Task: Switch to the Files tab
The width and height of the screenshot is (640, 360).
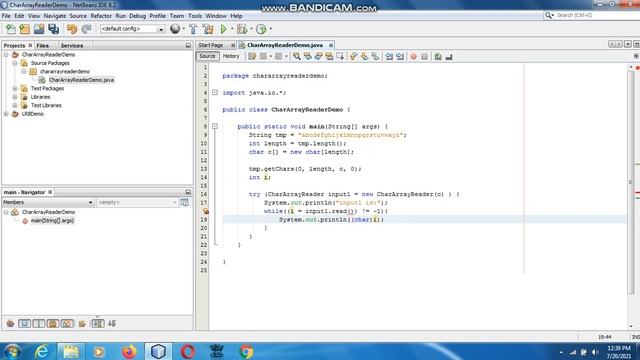Action: 42,46
